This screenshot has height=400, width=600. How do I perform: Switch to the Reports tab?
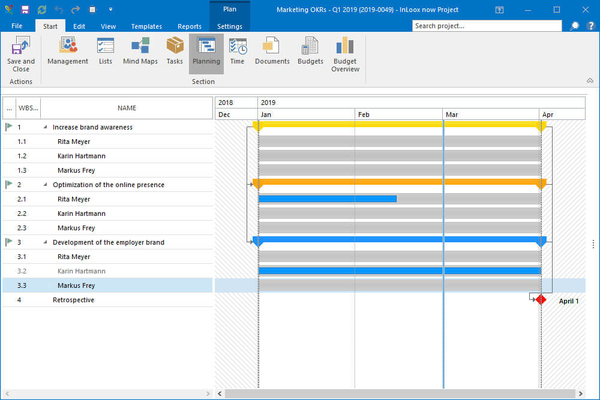[x=189, y=26]
